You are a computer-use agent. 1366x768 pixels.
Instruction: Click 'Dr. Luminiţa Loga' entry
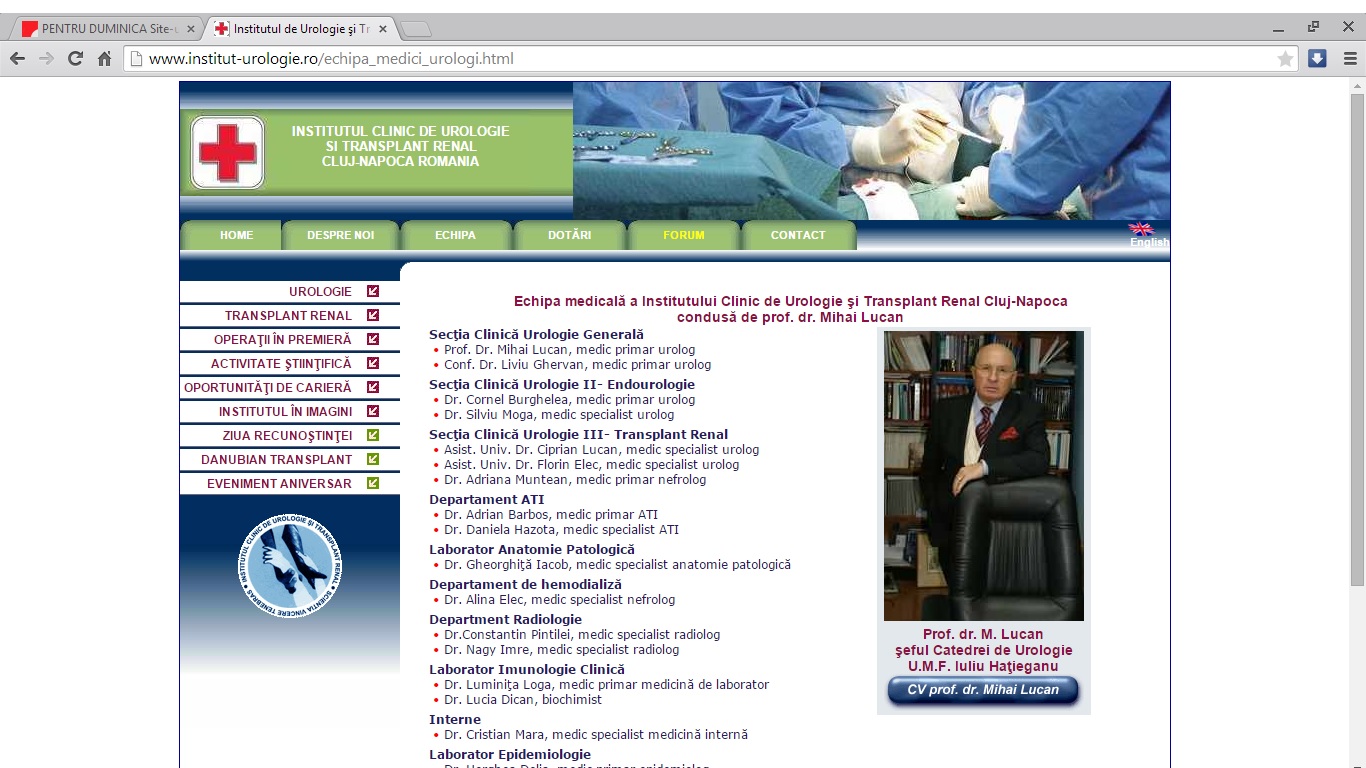point(607,685)
